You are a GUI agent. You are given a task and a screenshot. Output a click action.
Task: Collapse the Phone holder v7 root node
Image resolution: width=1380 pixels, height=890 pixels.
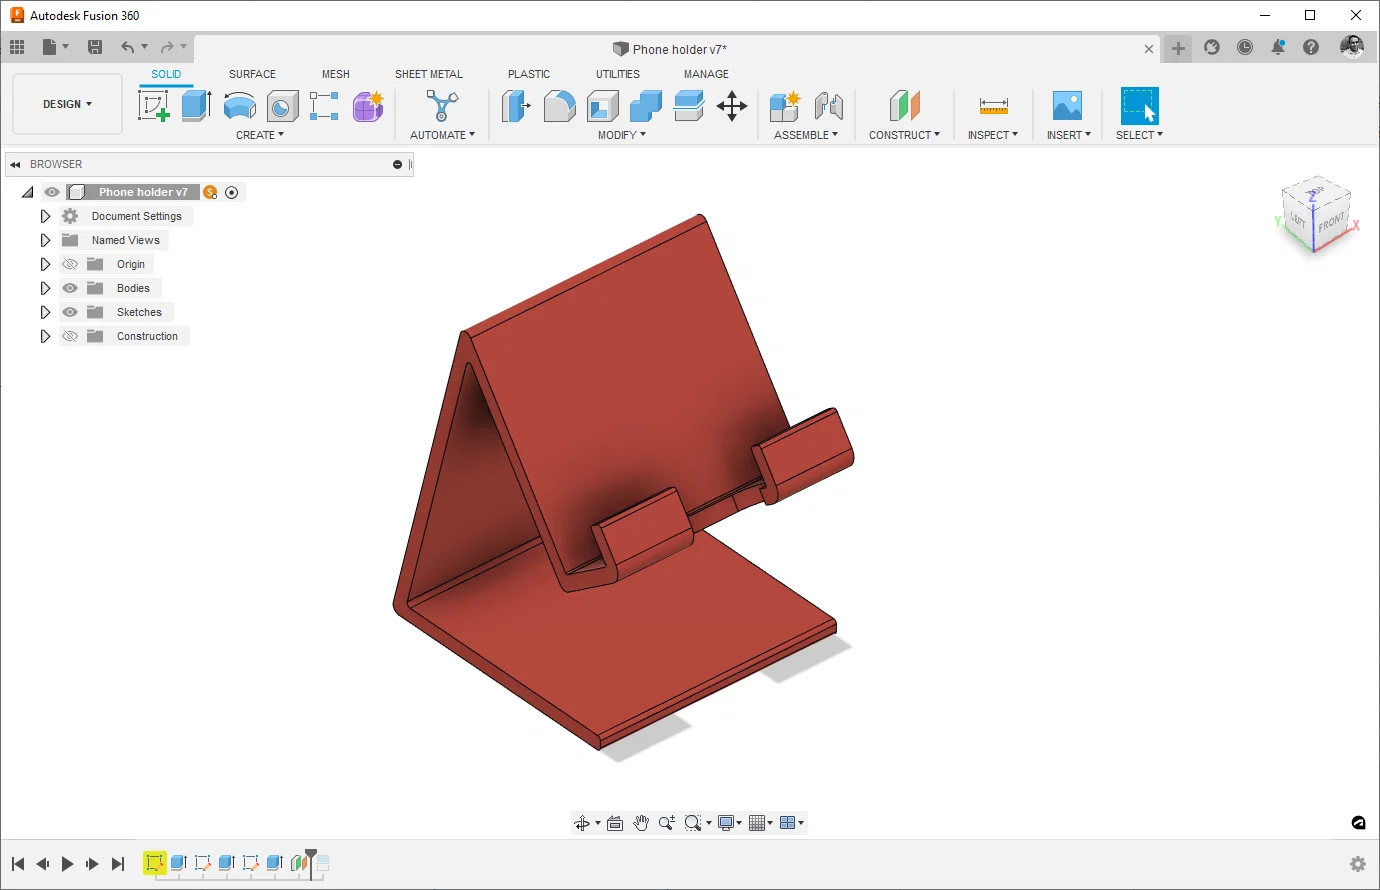click(x=28, y=192)
